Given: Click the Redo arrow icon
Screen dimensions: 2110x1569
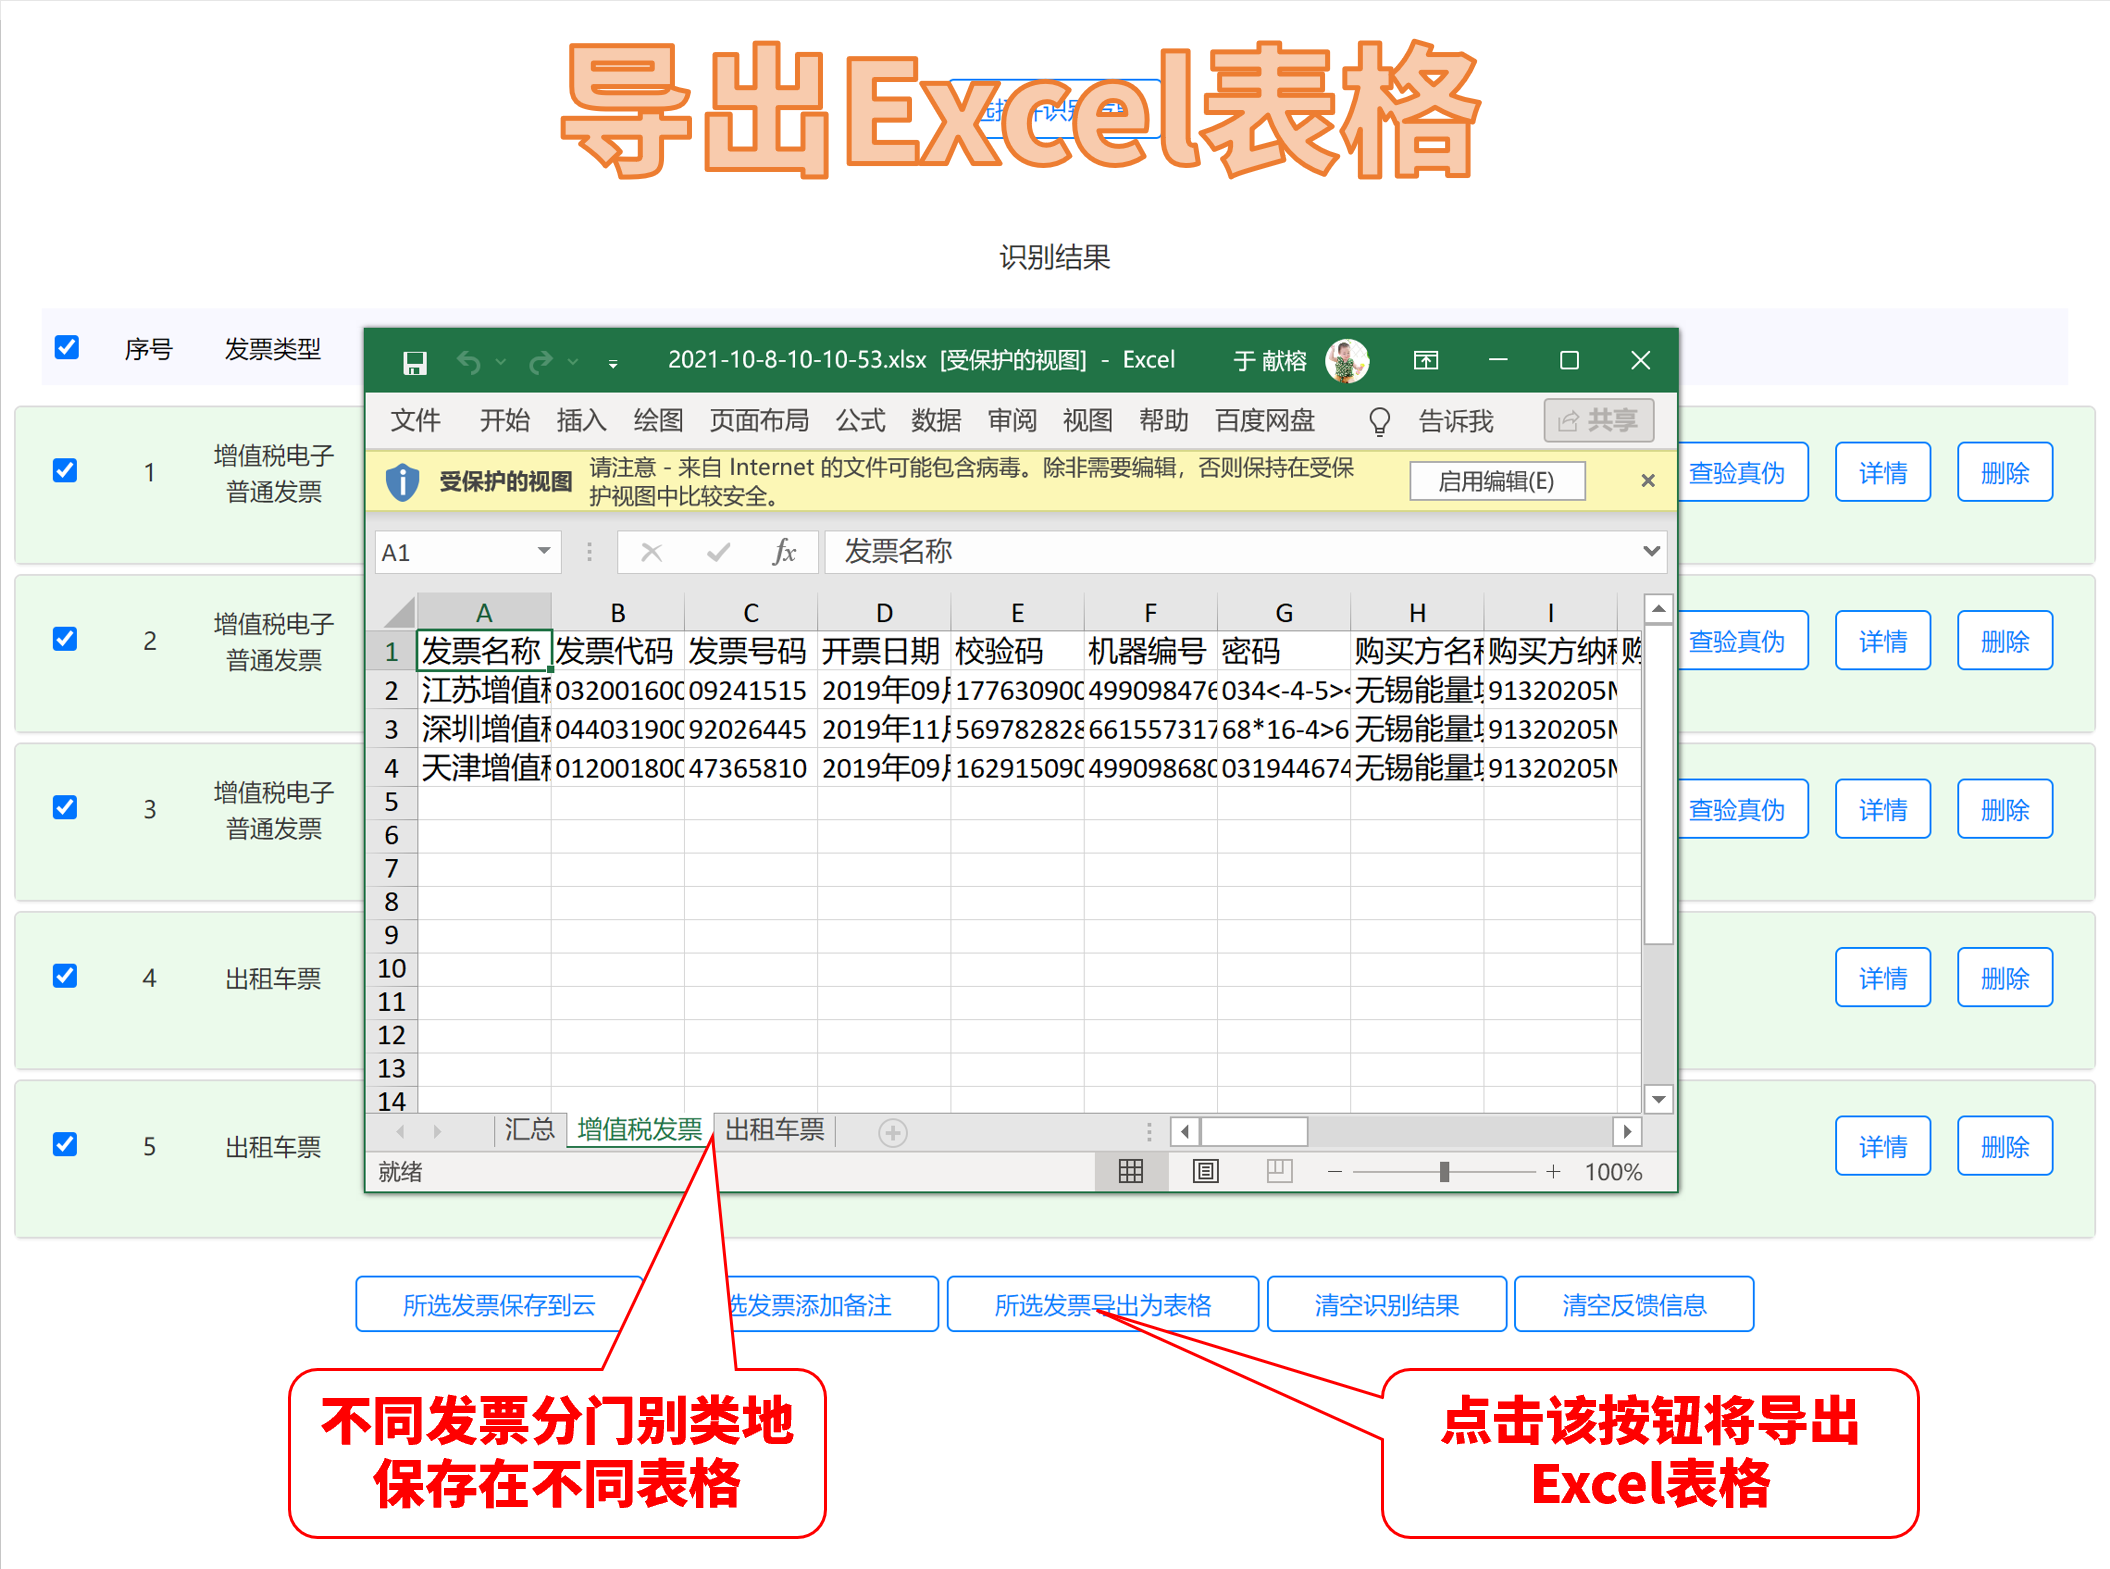Looking at the screenshot, I should tap(541, 361).
